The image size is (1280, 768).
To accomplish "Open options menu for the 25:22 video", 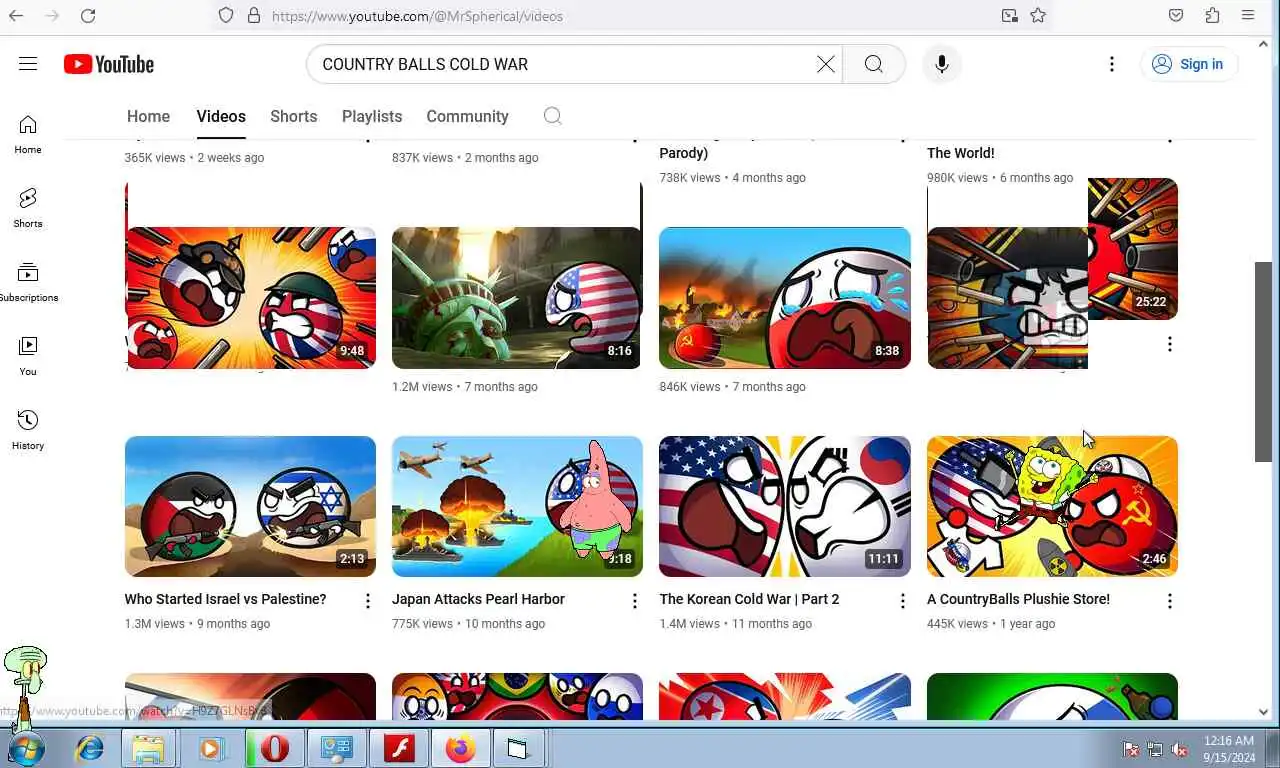I will [1169, 344].
